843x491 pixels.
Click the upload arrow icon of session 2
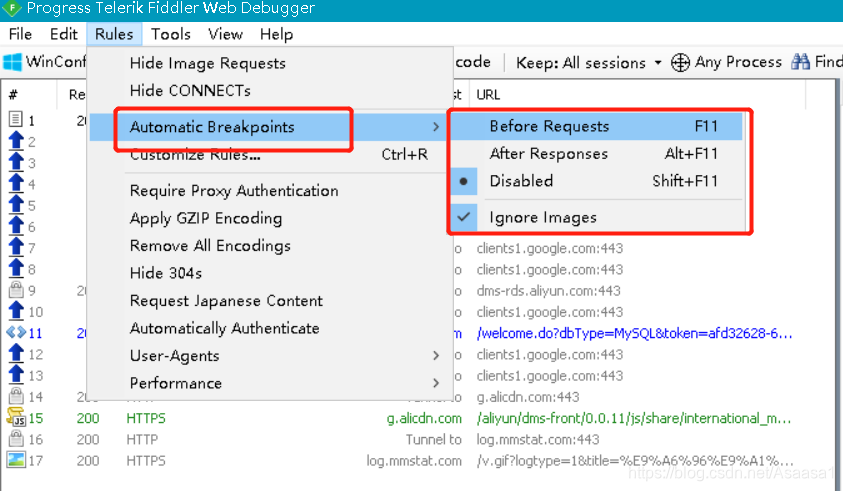(x=16, y=141)
